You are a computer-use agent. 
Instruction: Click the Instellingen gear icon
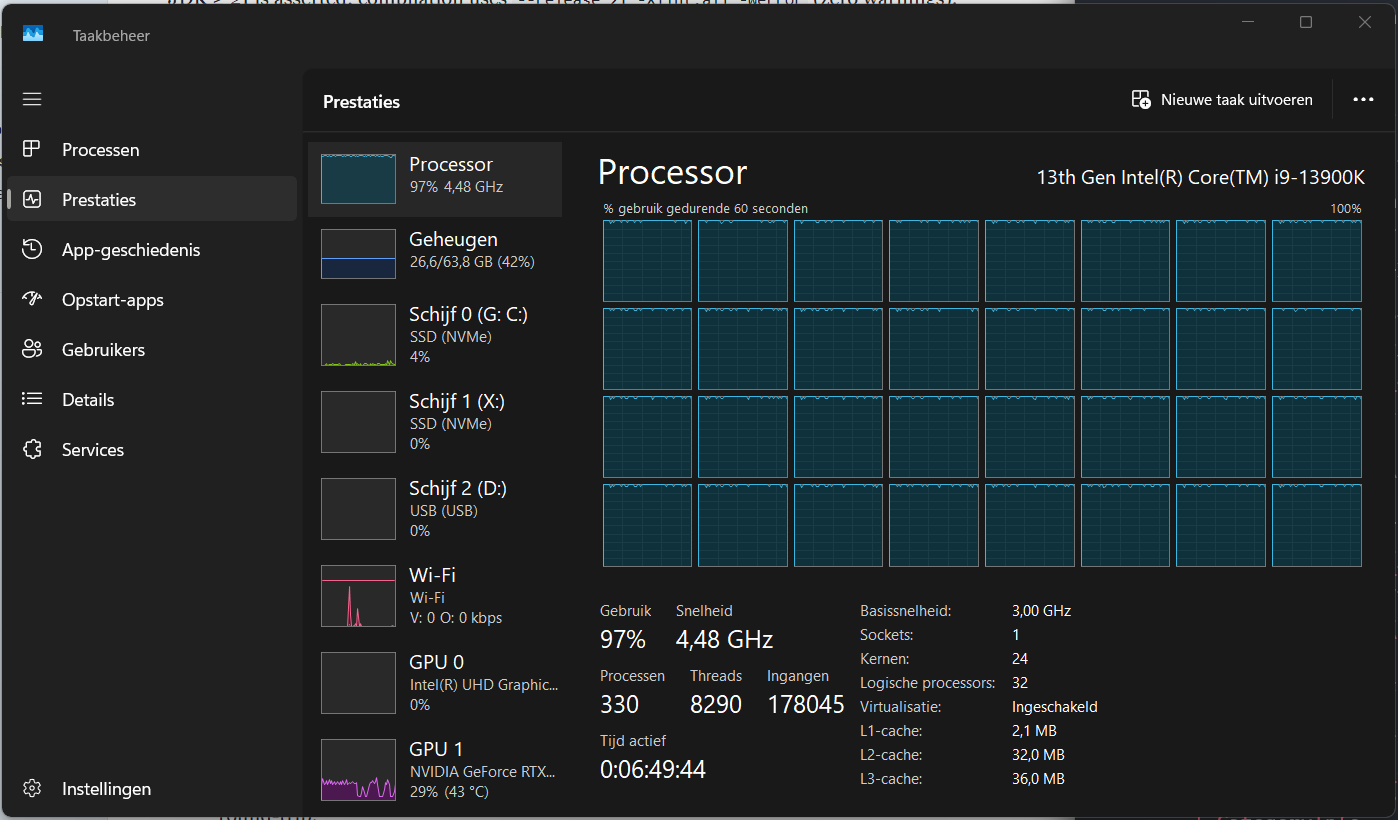(32, 788)
